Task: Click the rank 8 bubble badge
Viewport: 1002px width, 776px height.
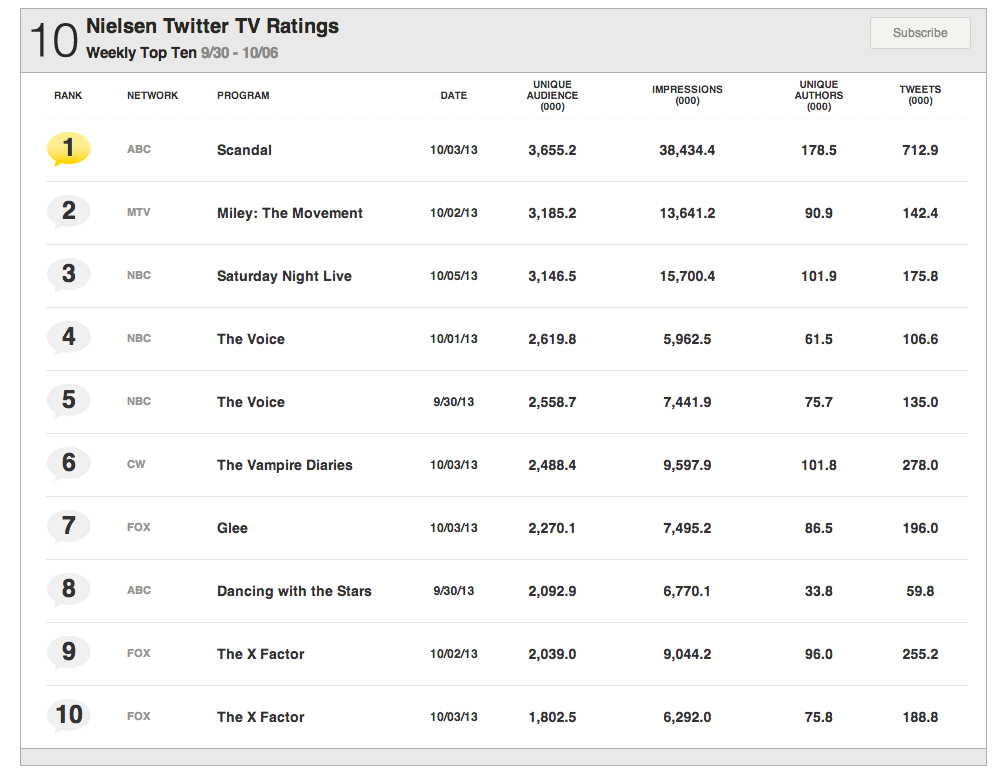Action: coord(68,589)
